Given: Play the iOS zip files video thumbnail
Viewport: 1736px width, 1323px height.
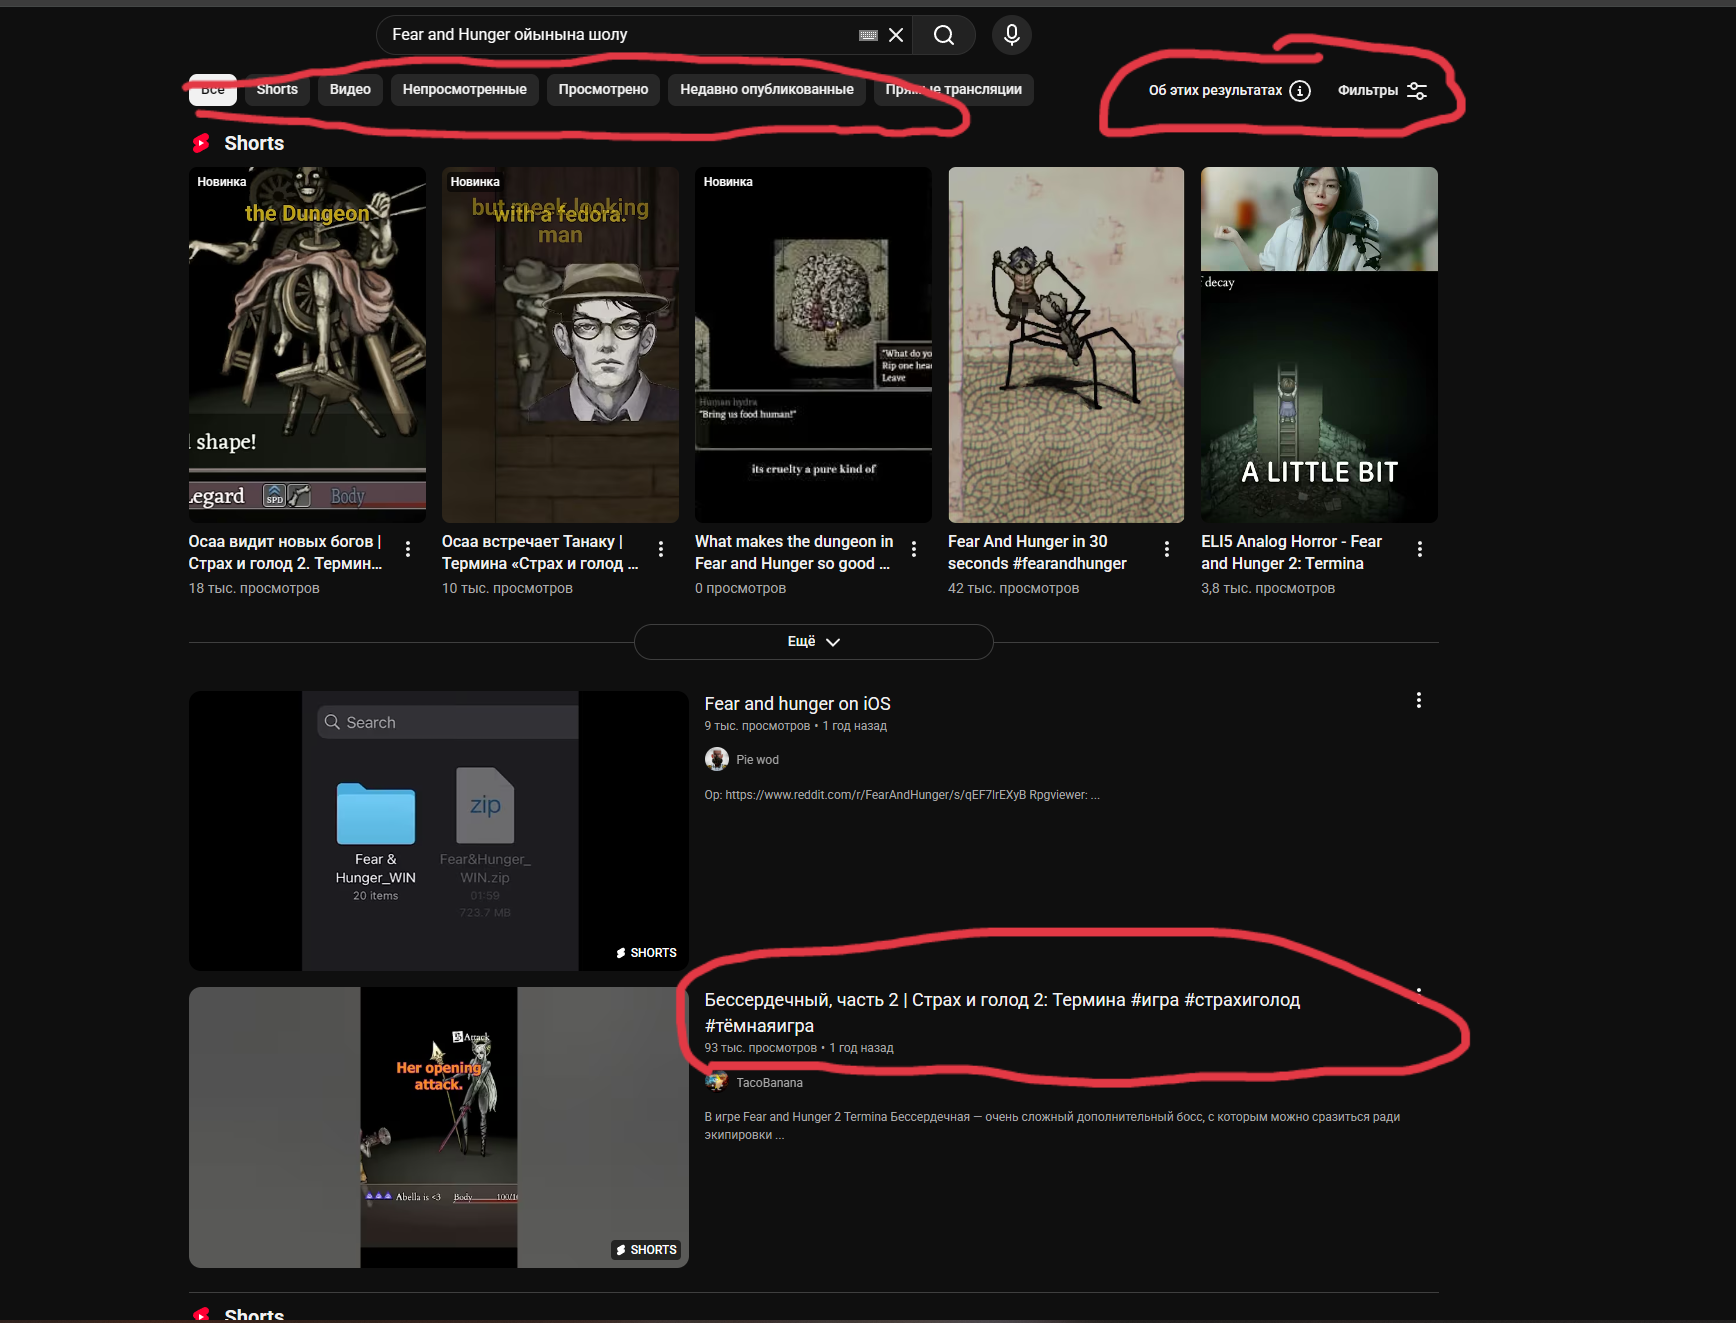Looking at the screenshot, I should 439,831.
